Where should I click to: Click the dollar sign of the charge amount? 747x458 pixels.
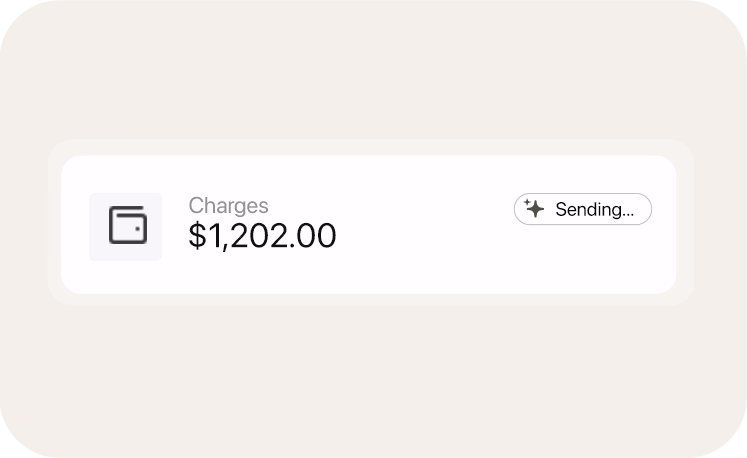click(197, 235)
